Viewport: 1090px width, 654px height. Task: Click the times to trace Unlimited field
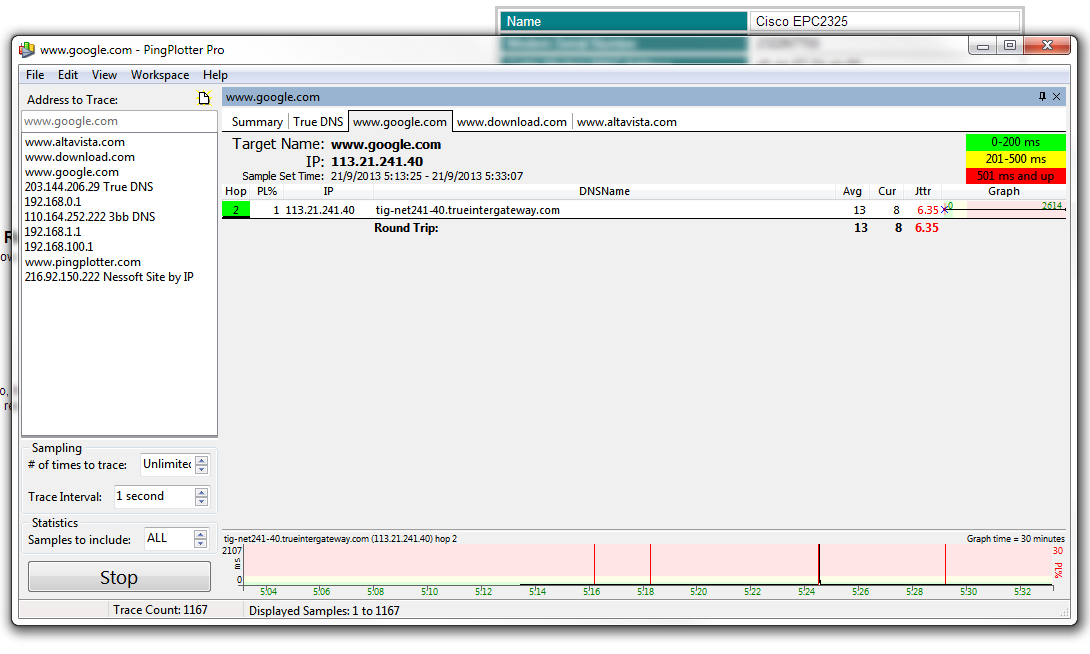[167, 464]
